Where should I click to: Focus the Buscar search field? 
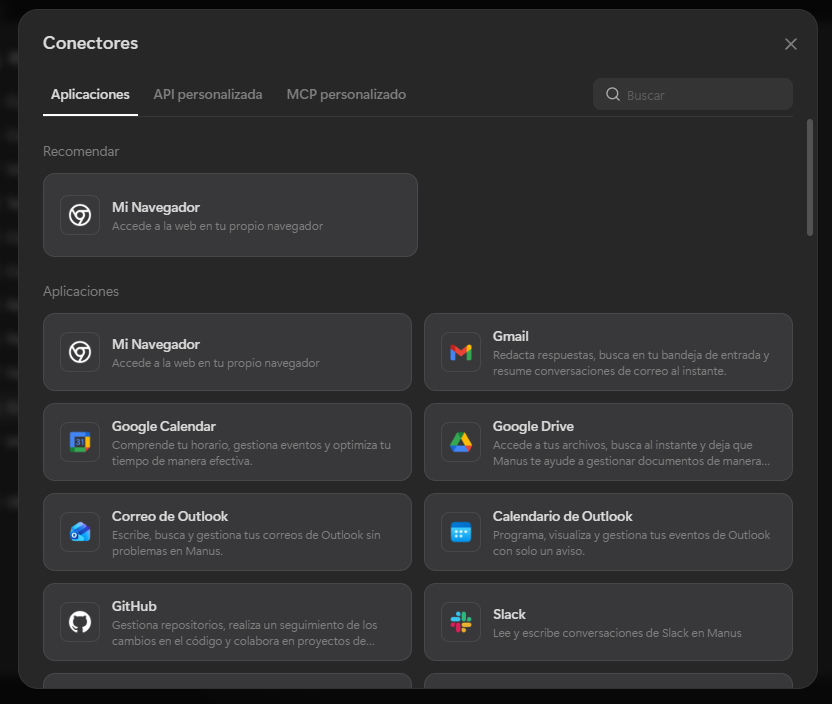693,94
